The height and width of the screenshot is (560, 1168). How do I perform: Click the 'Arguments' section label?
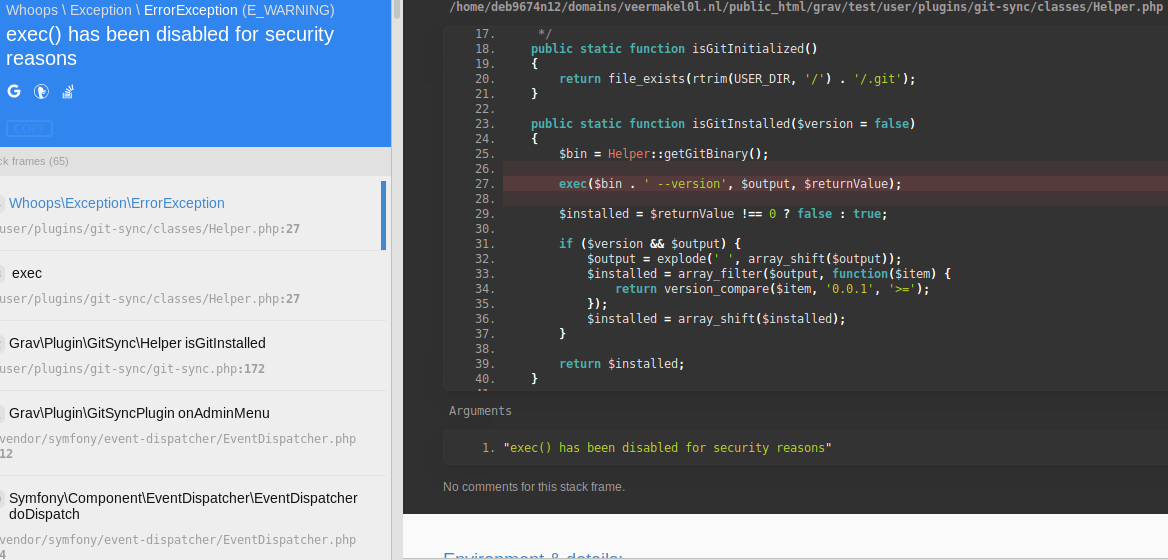coord(480,411)
